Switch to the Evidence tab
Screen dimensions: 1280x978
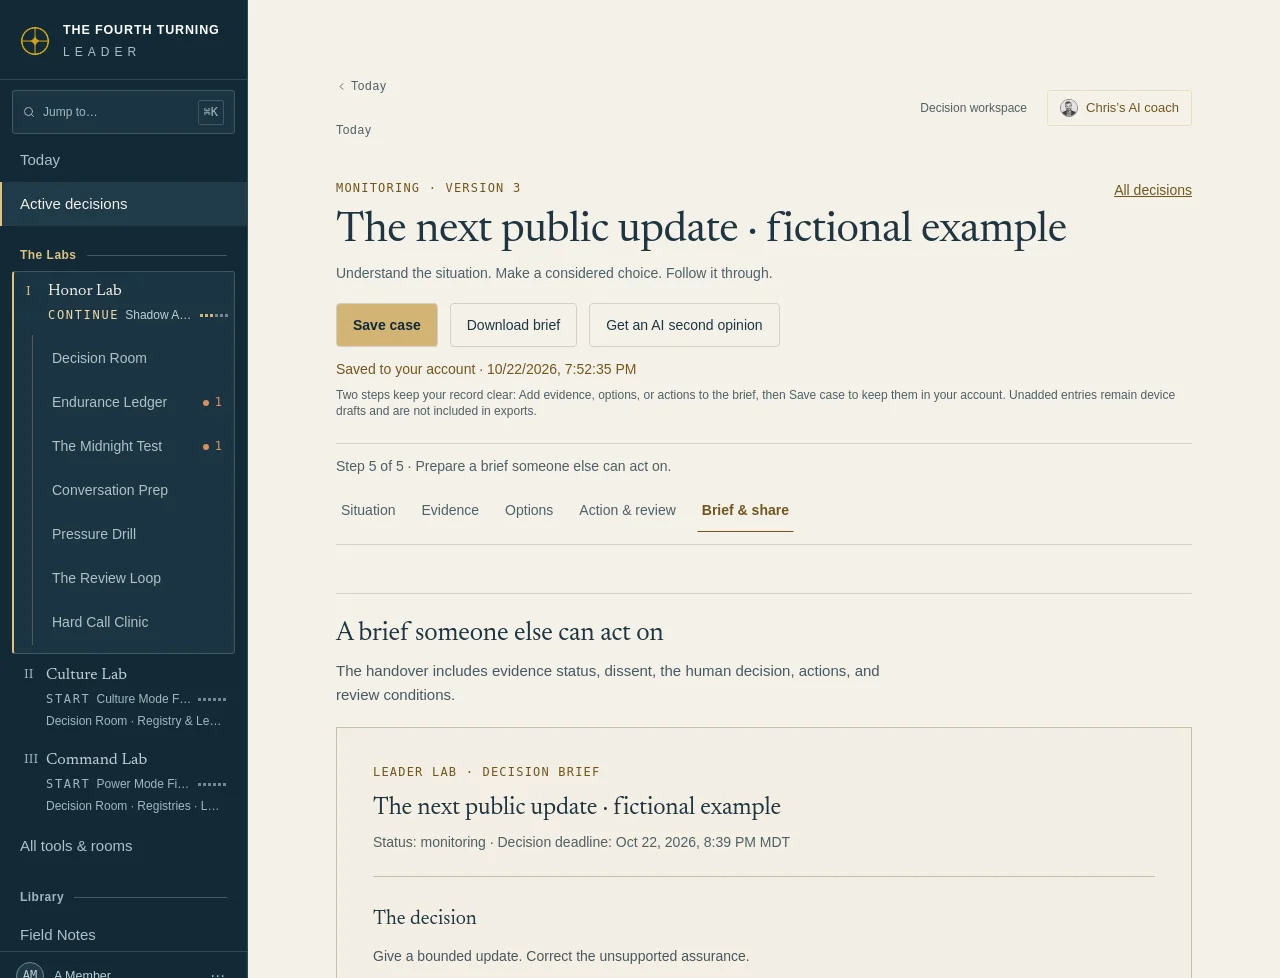[450, 510]
